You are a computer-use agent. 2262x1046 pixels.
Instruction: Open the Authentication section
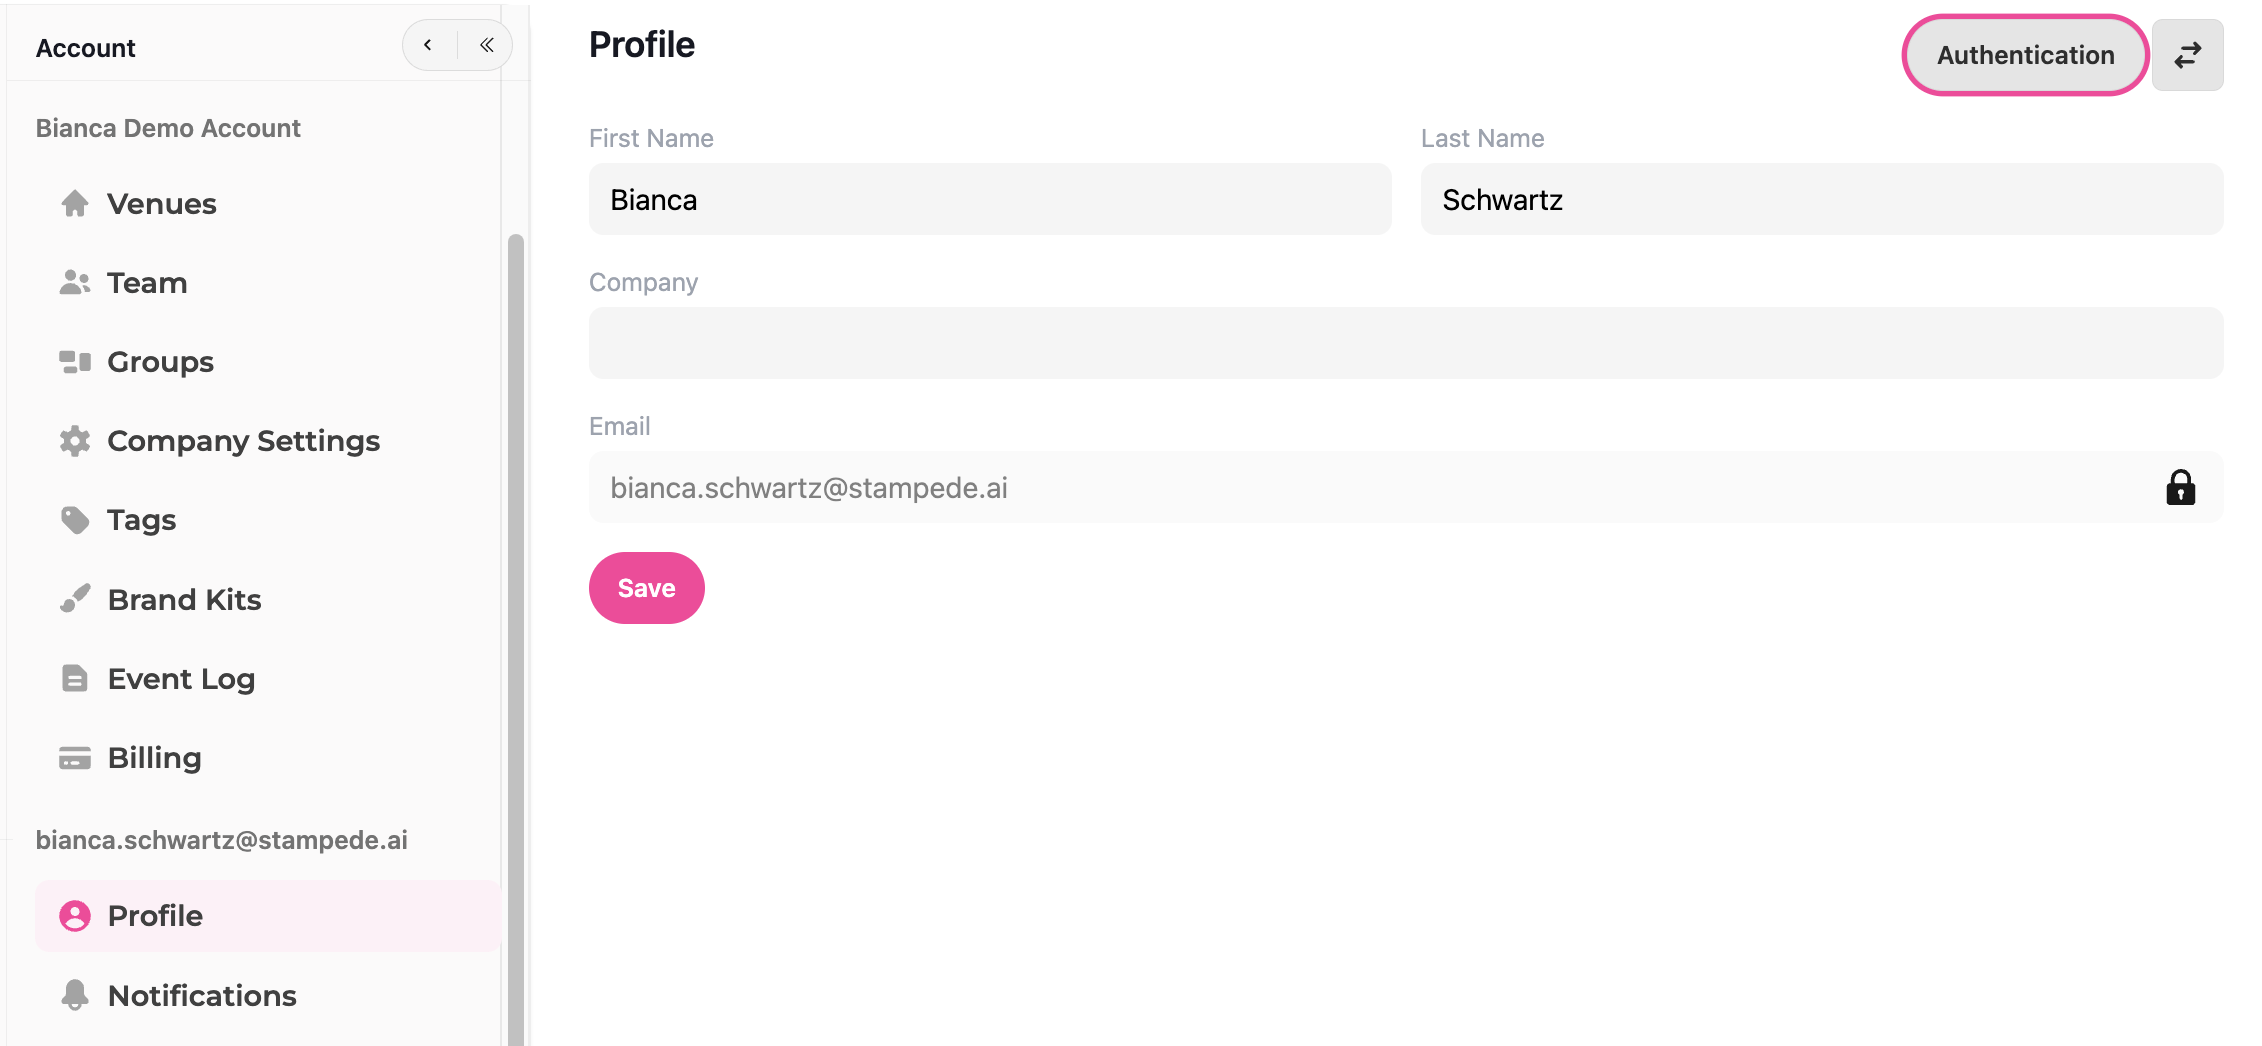coord(2026,55)
